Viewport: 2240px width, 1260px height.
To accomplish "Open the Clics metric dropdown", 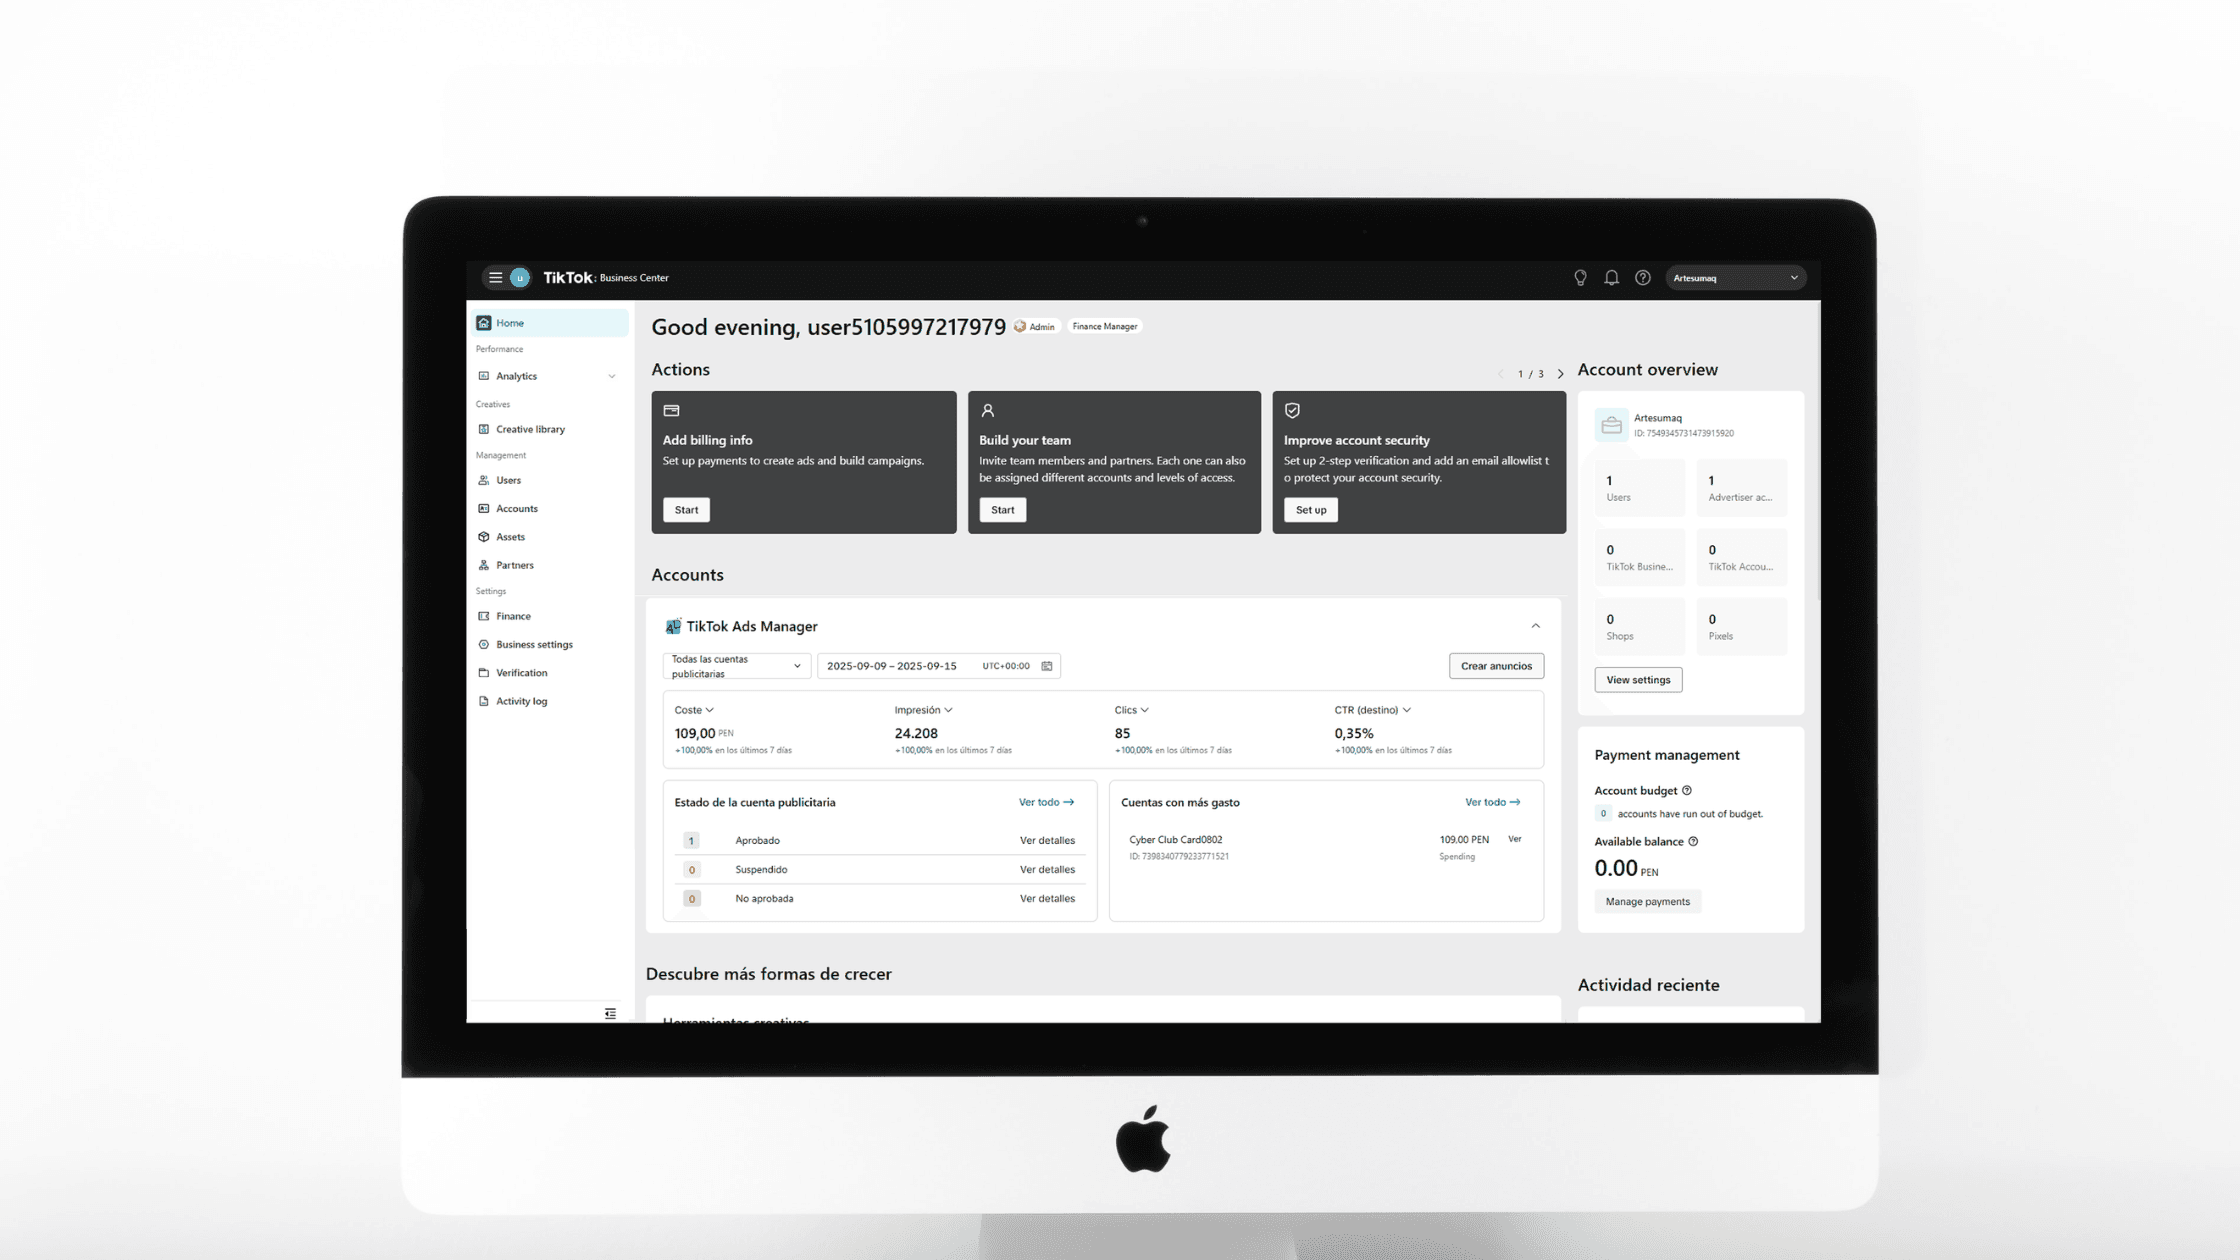I will 1132,710.
